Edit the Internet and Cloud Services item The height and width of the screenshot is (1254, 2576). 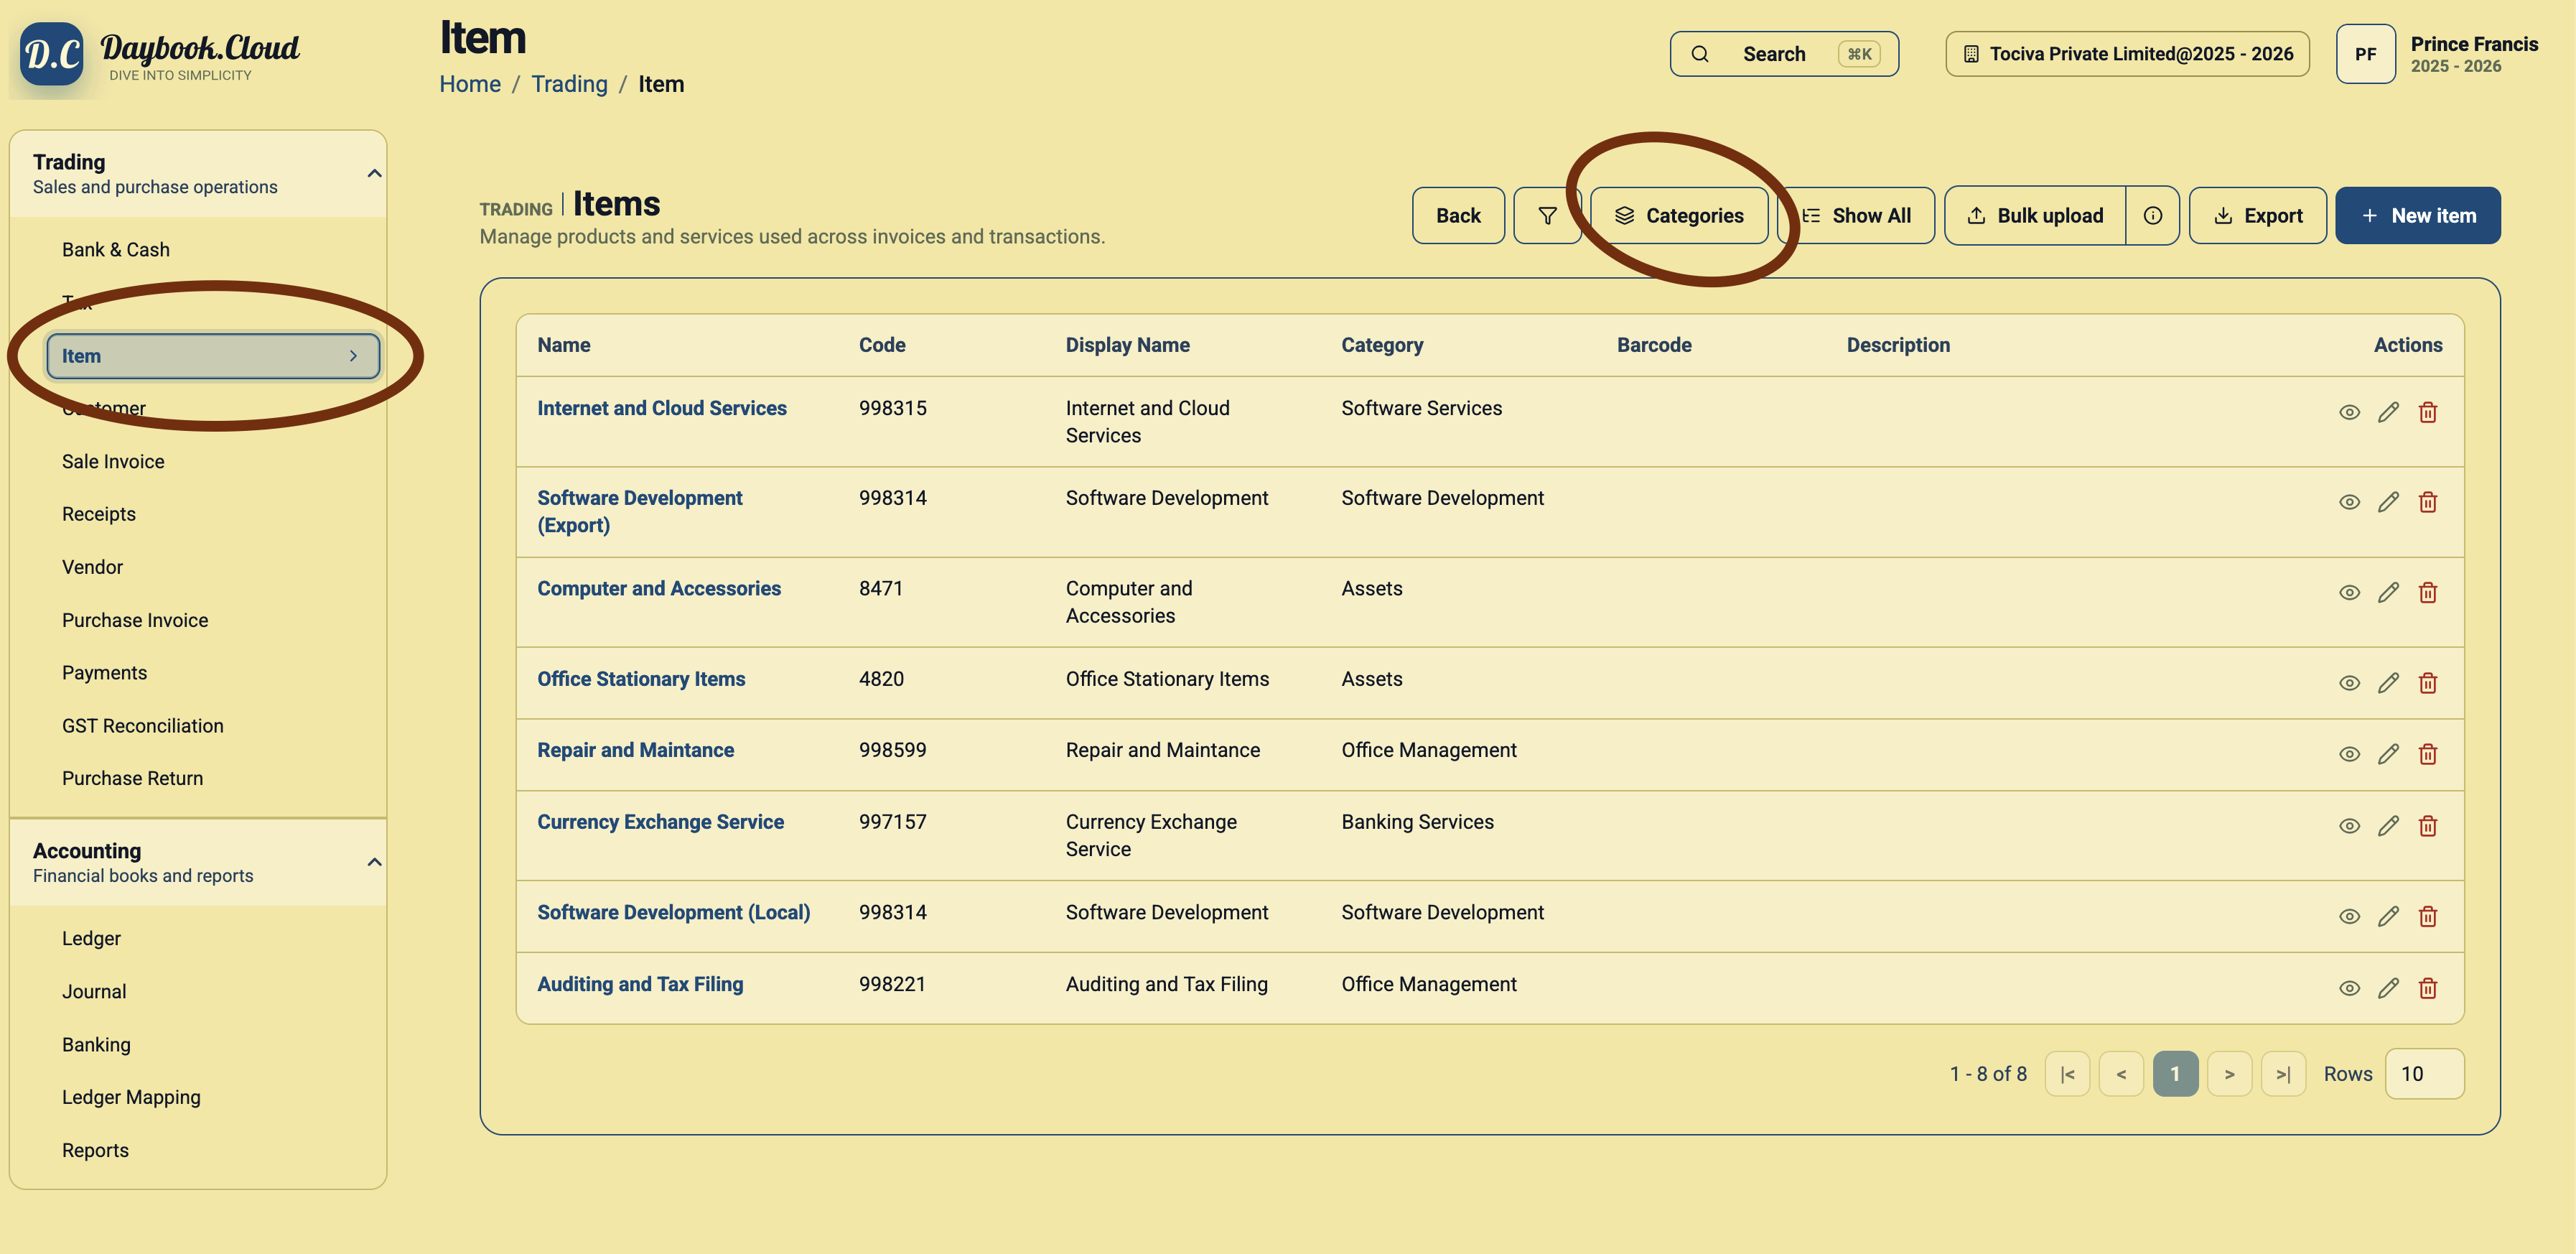pyautogui.click(x=2388, y=412)
